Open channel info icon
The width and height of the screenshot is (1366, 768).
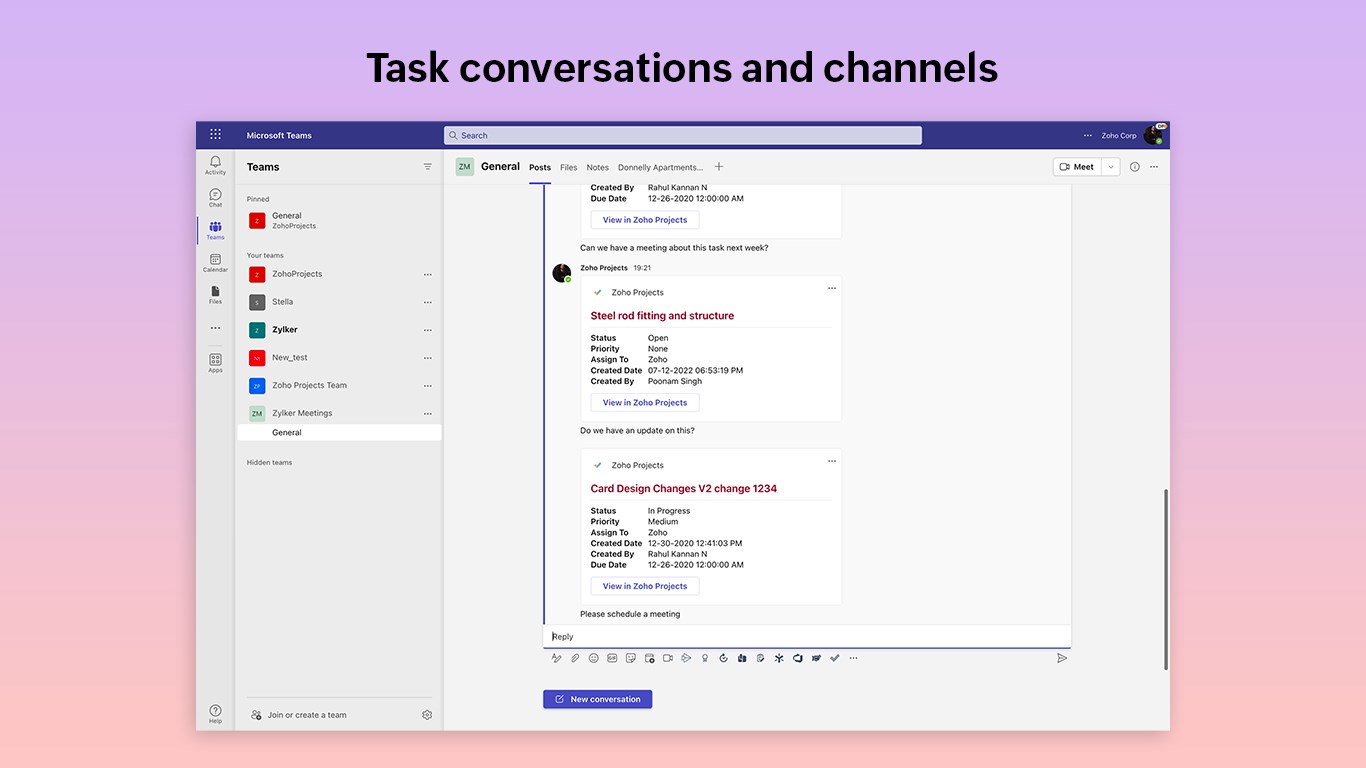(x=1134, y=167)
